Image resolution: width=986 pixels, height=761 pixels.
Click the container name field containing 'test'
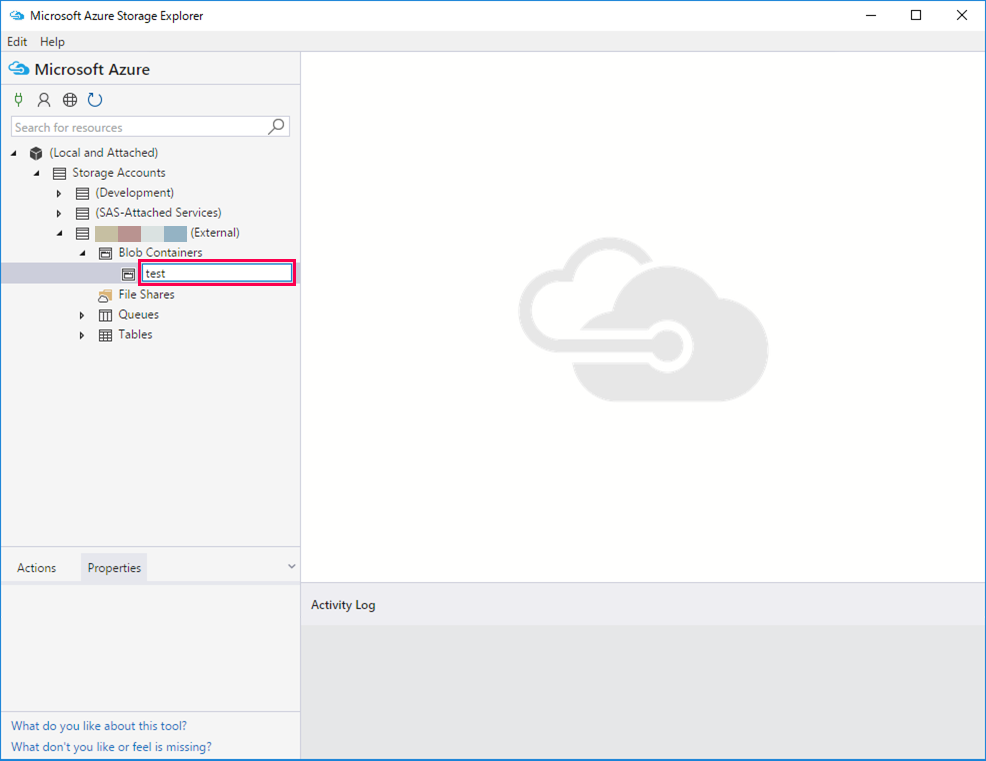pos(217,273)
